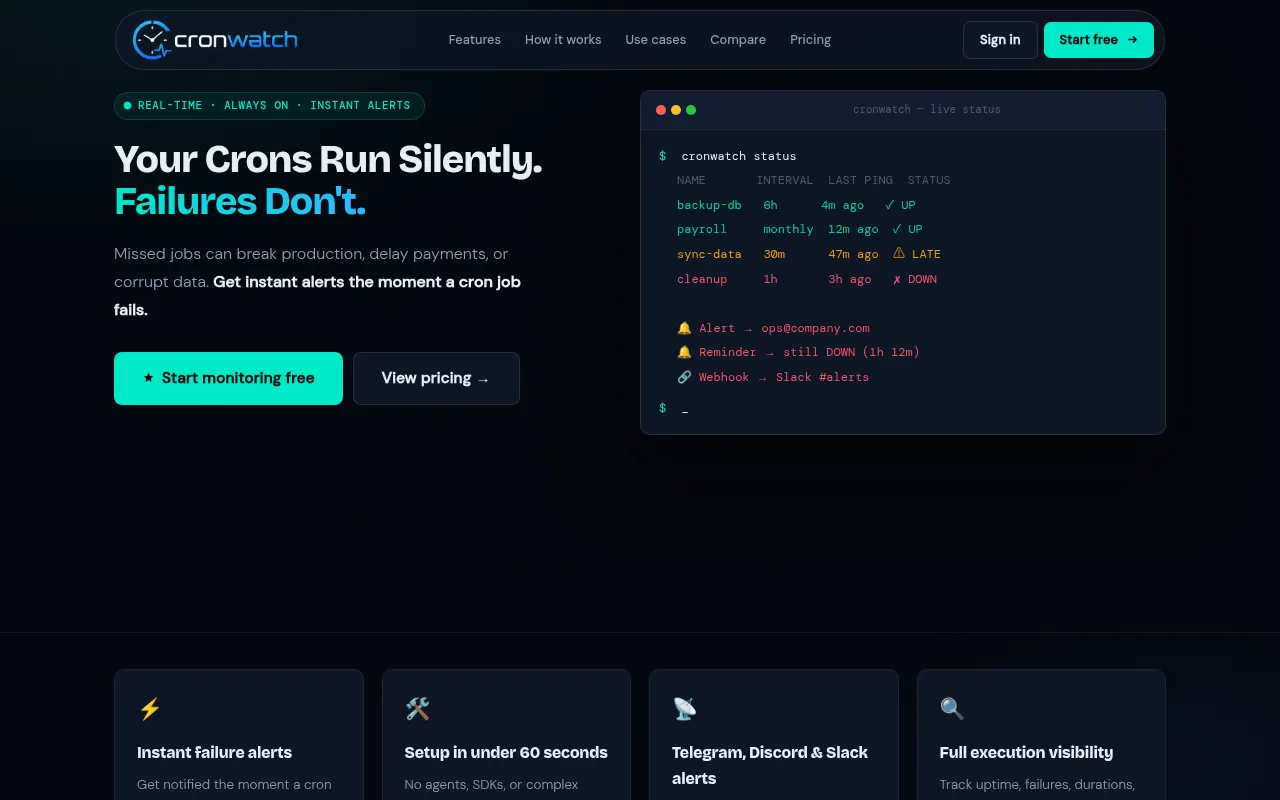The width and height of the screenshot is (1280, 800).
Task: Click the X mark next to DOWN status
Action: [896, 279]
